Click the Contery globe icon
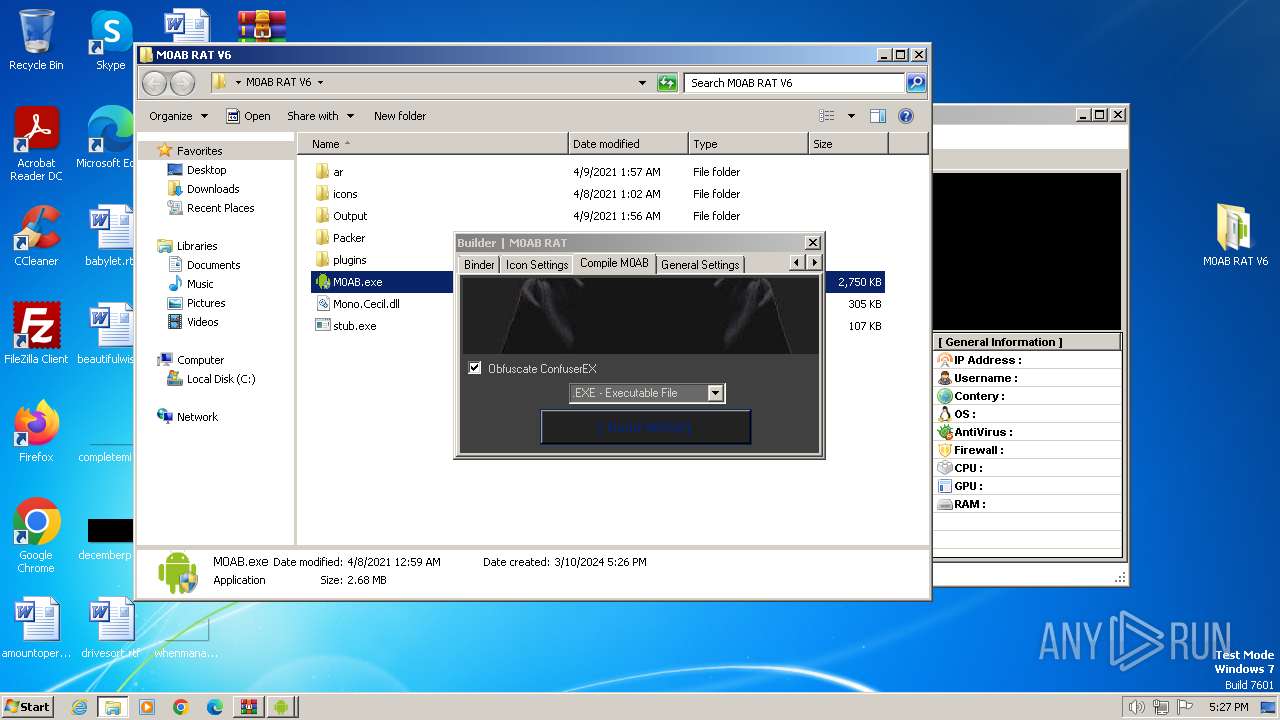 (945, 396)
